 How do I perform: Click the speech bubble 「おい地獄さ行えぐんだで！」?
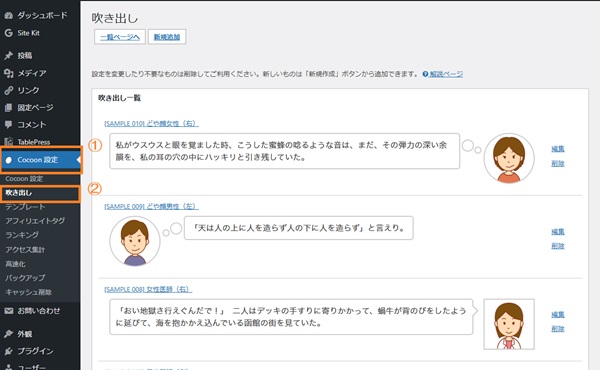[x=291, y=317]
